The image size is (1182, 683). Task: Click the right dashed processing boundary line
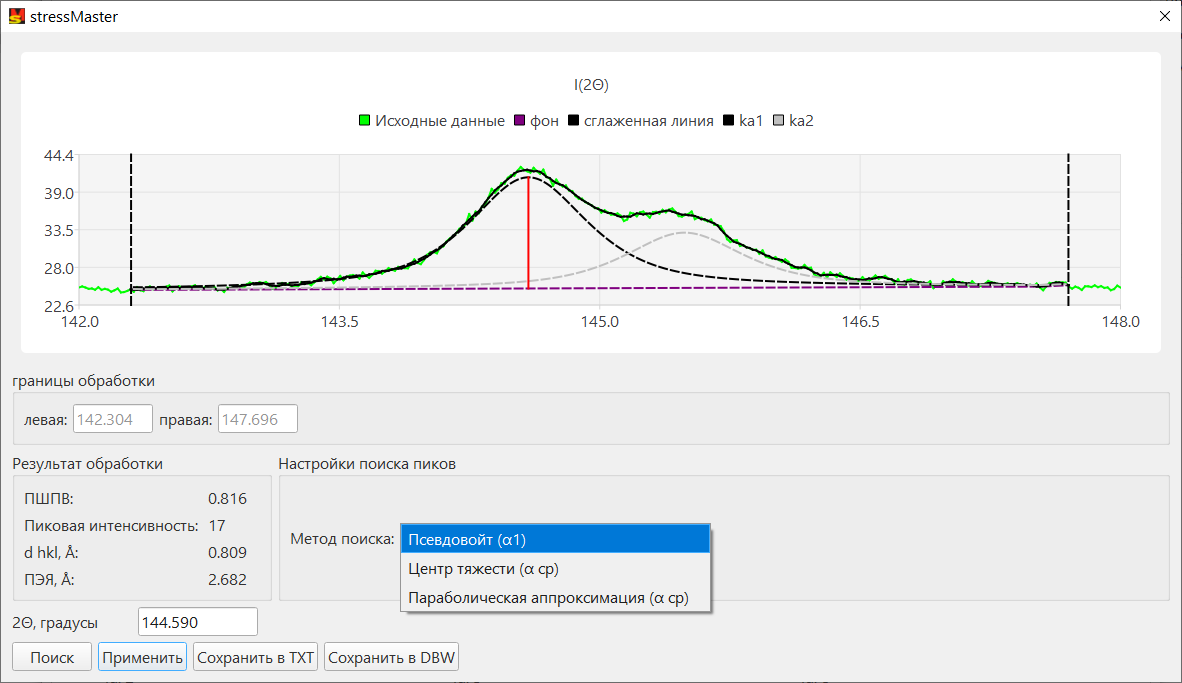click(x=1068, y=230)
